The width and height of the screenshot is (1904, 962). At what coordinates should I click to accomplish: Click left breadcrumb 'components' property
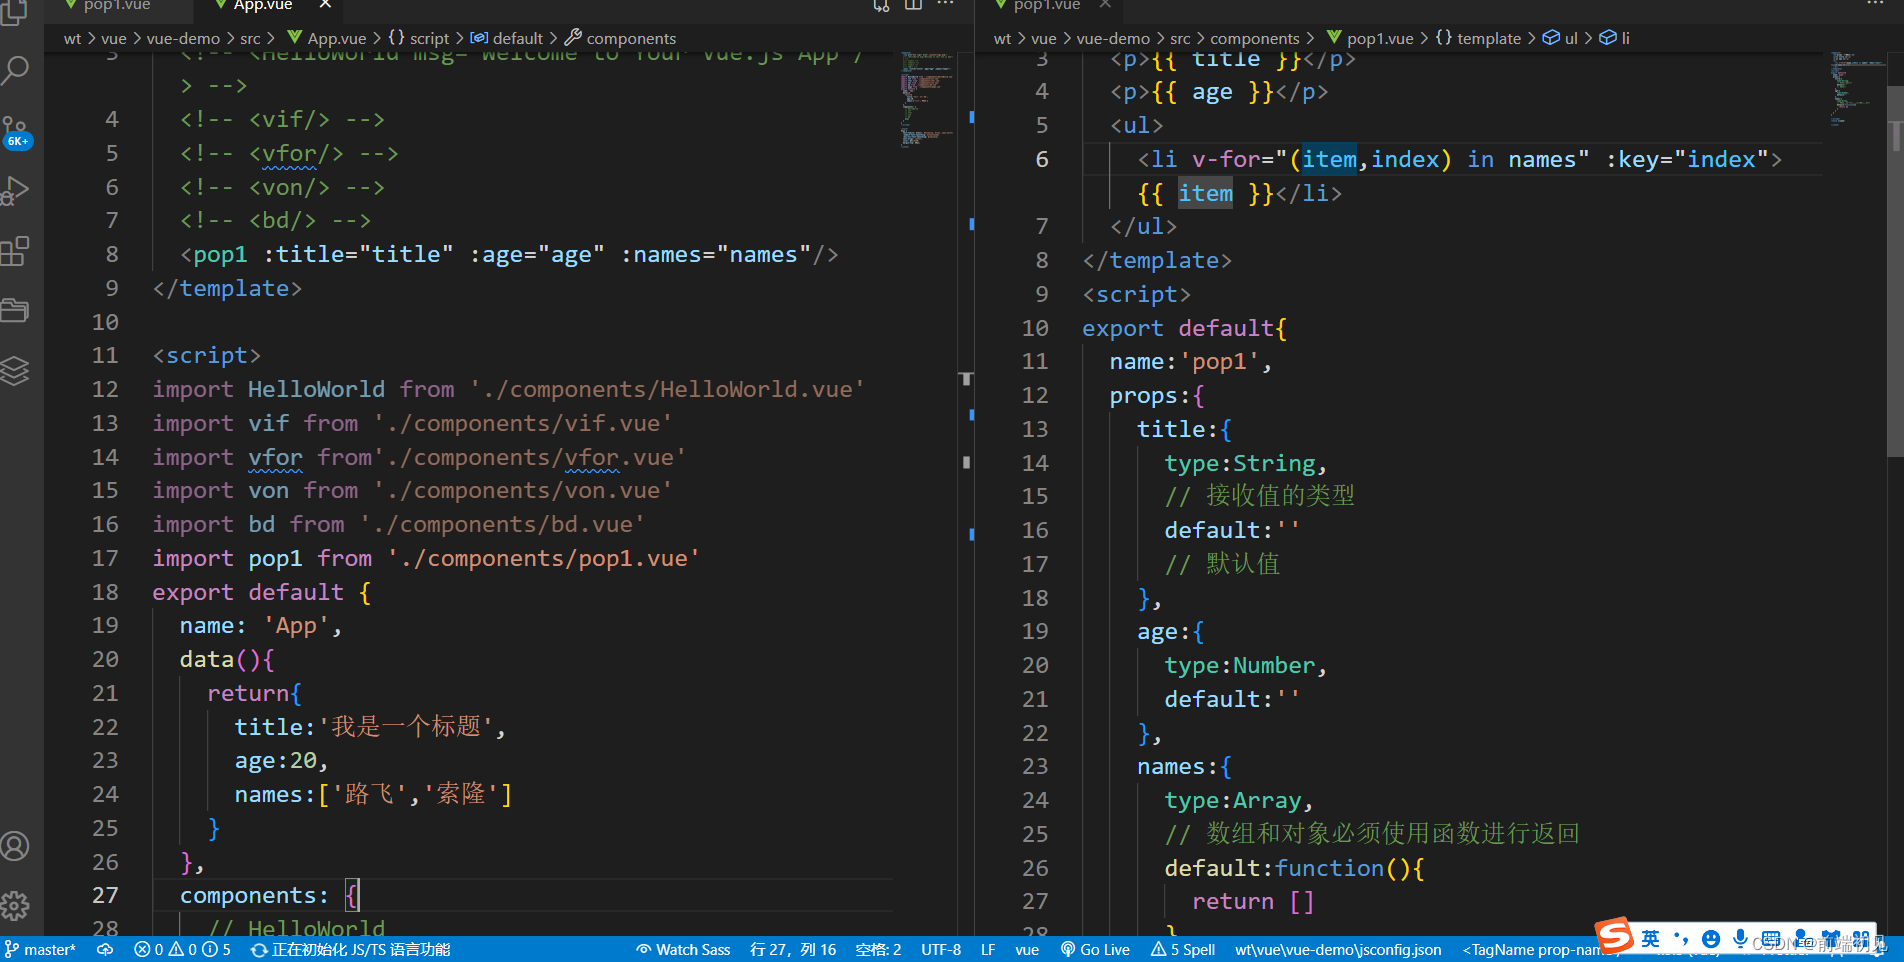pos(621,38)
